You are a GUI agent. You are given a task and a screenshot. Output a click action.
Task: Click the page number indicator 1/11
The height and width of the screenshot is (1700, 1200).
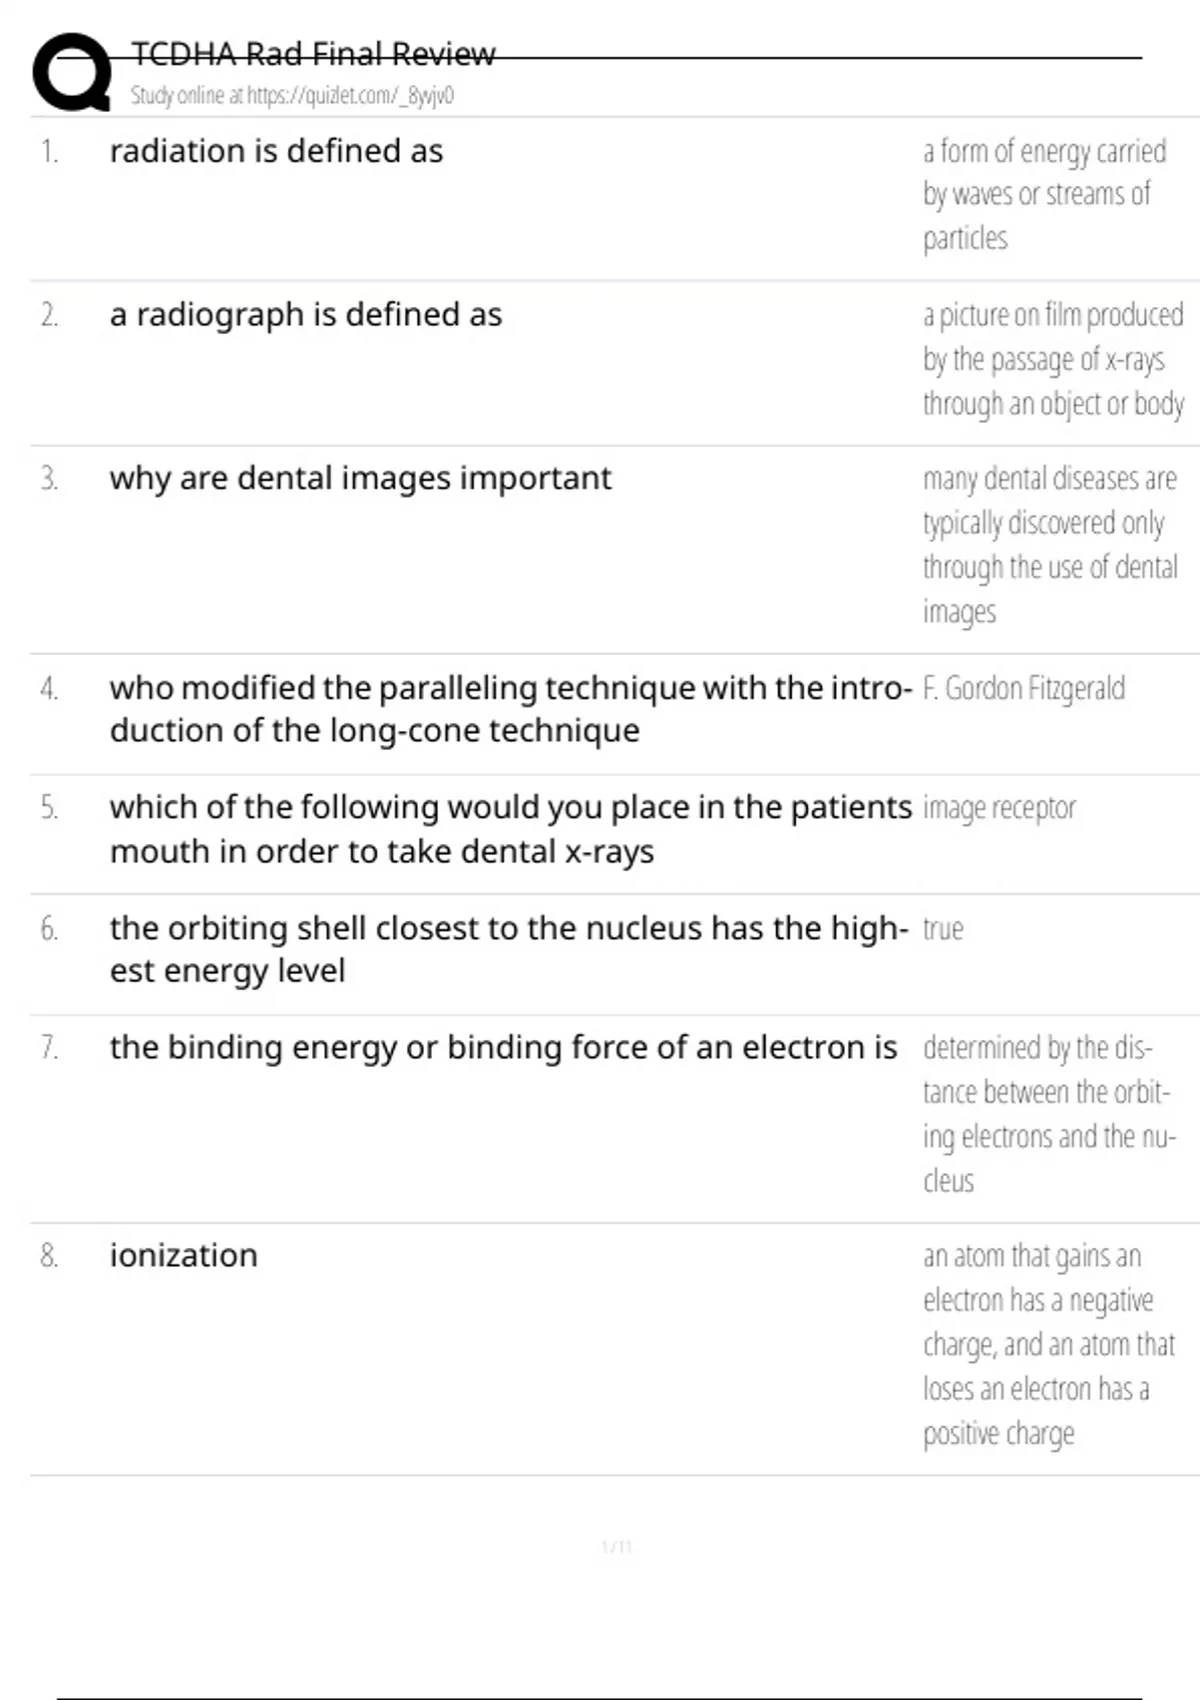click(616, 1547)
